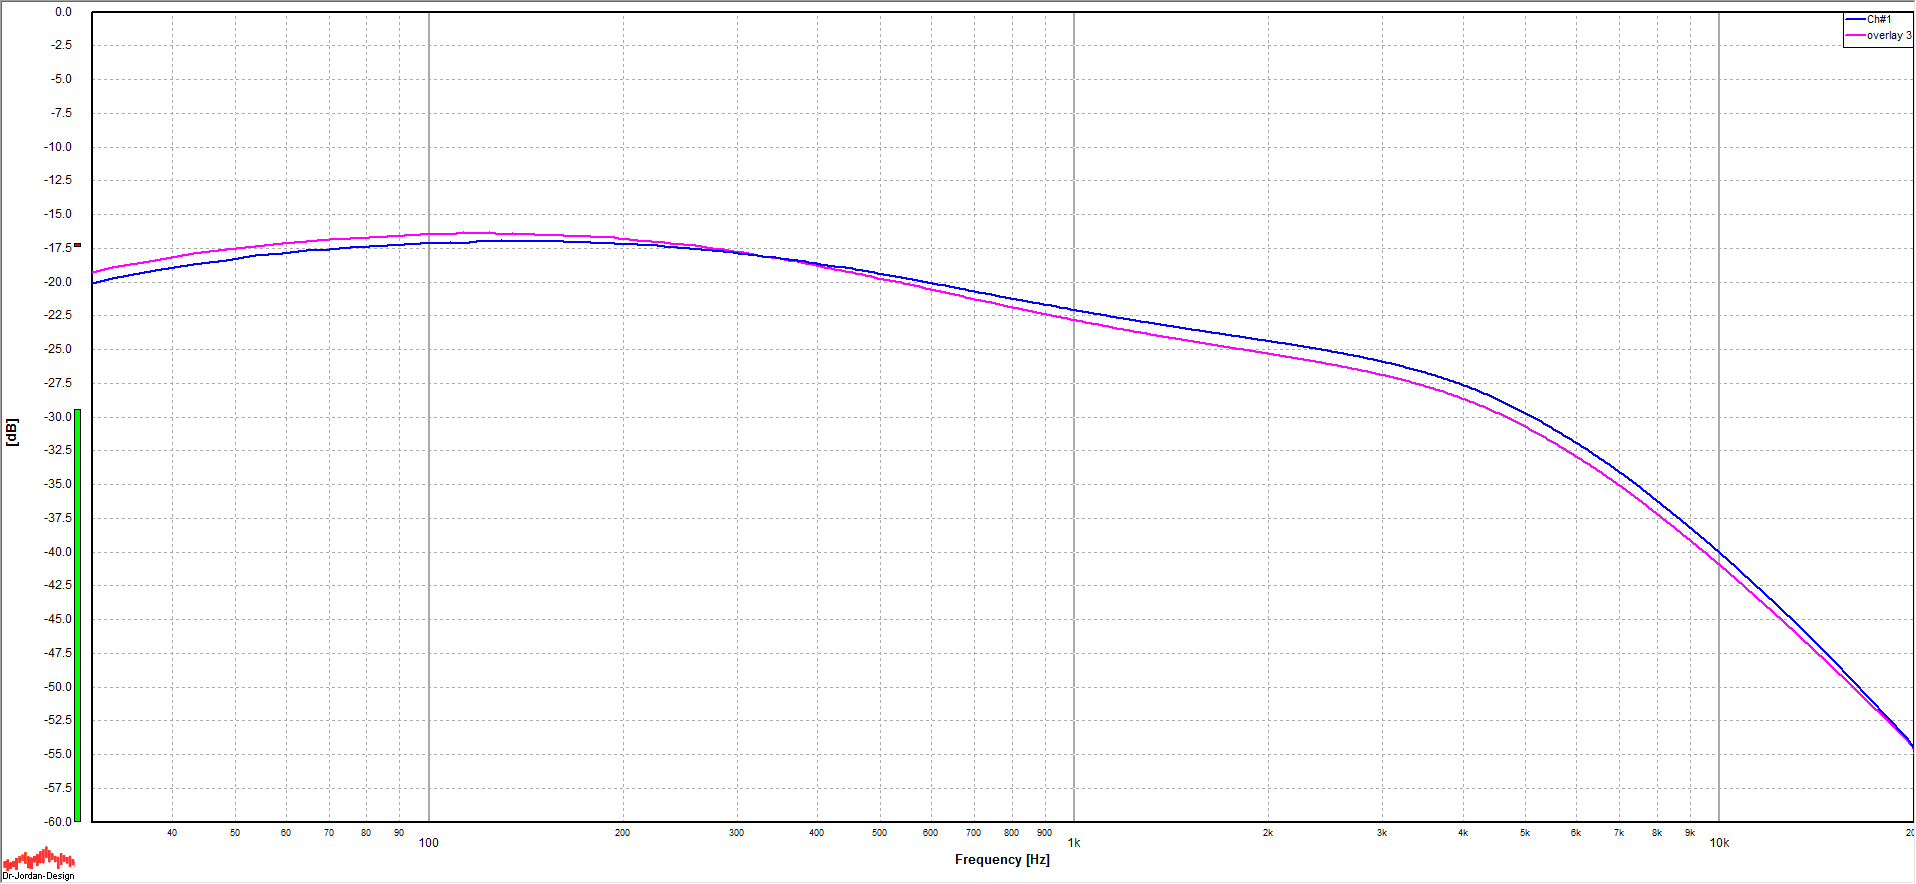This screenshot has height=884, width=1916.
Task: Click the 40 frequency tick label
Action: tap(172, 833)
